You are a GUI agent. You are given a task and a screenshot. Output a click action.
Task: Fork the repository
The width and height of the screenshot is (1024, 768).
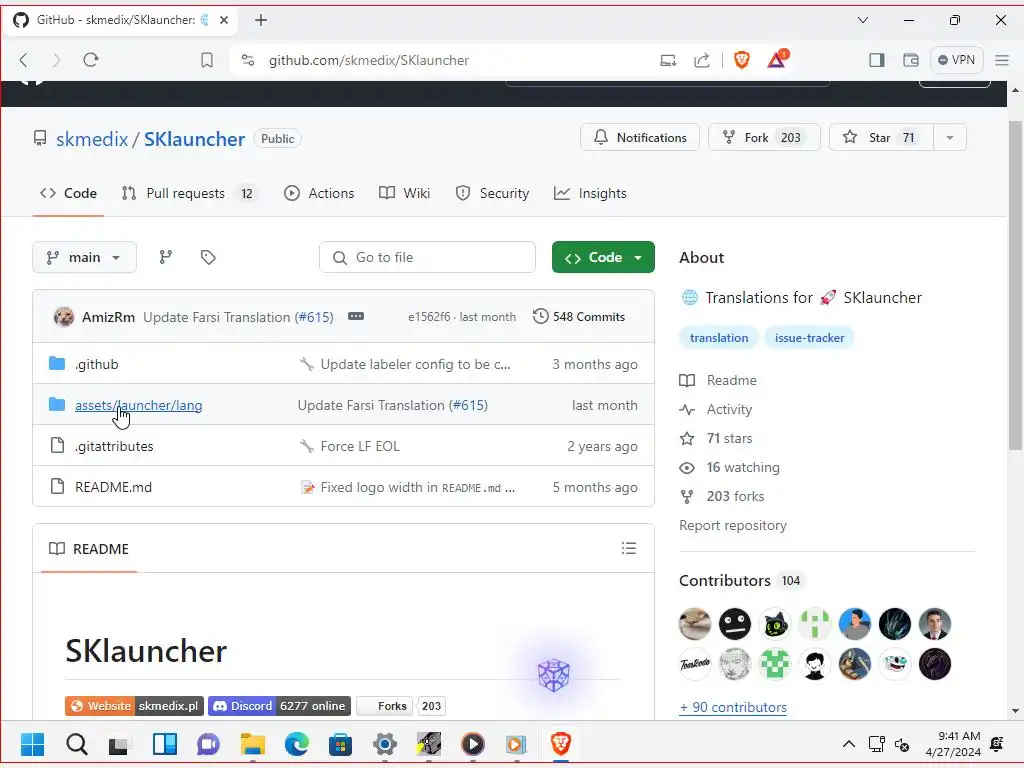point(764,138)
